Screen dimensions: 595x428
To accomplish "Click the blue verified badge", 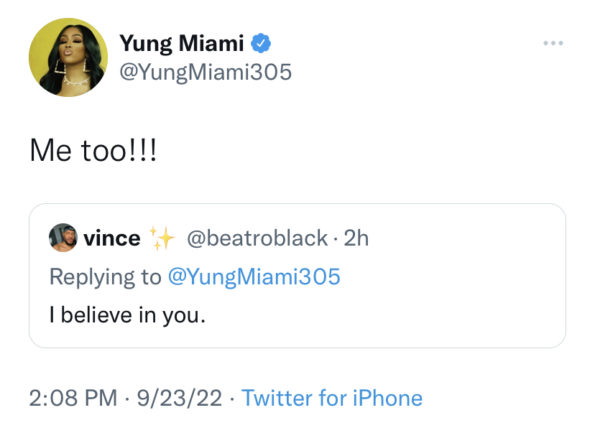I will pos(261,43).
